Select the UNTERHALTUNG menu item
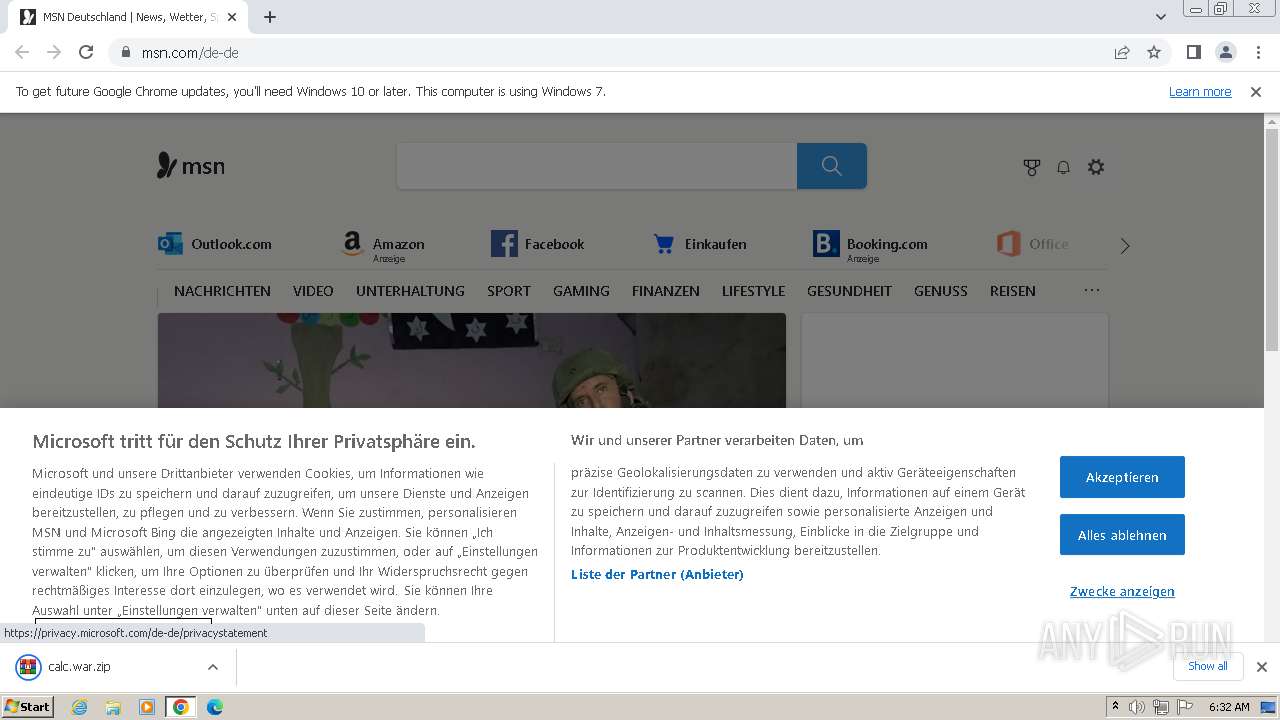 (x=410, y=291)
